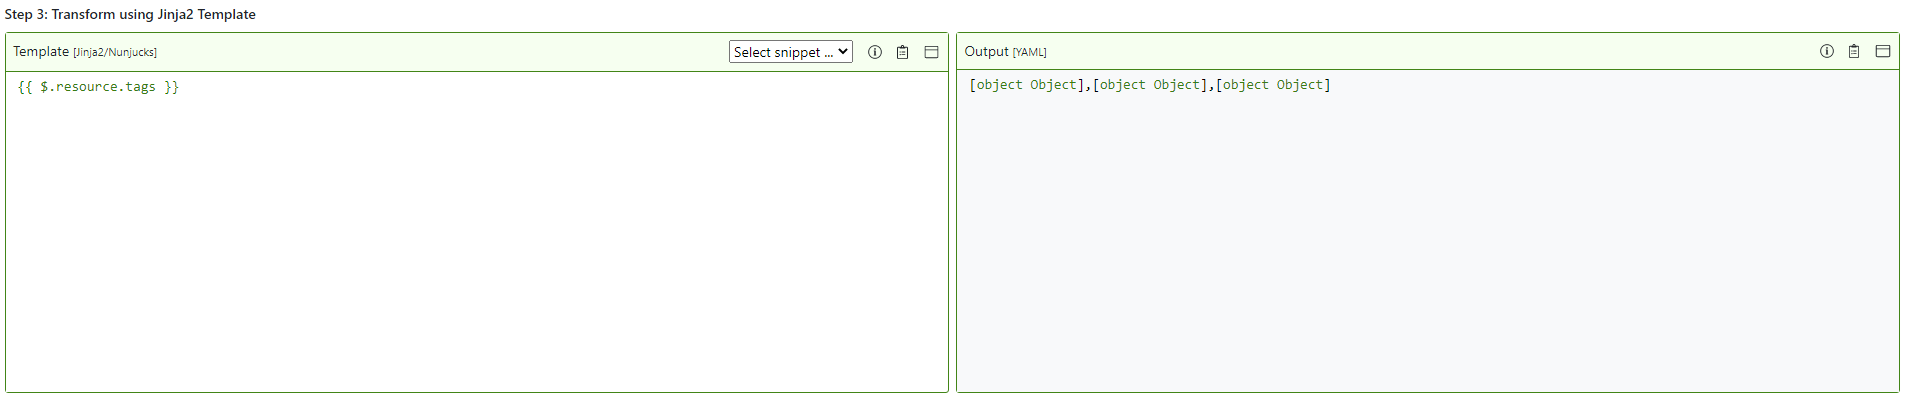The width and height of the screenshot is (1907, 403).
Task: Click the empty area of the Template editor
Action: click(x=476, y=240)
